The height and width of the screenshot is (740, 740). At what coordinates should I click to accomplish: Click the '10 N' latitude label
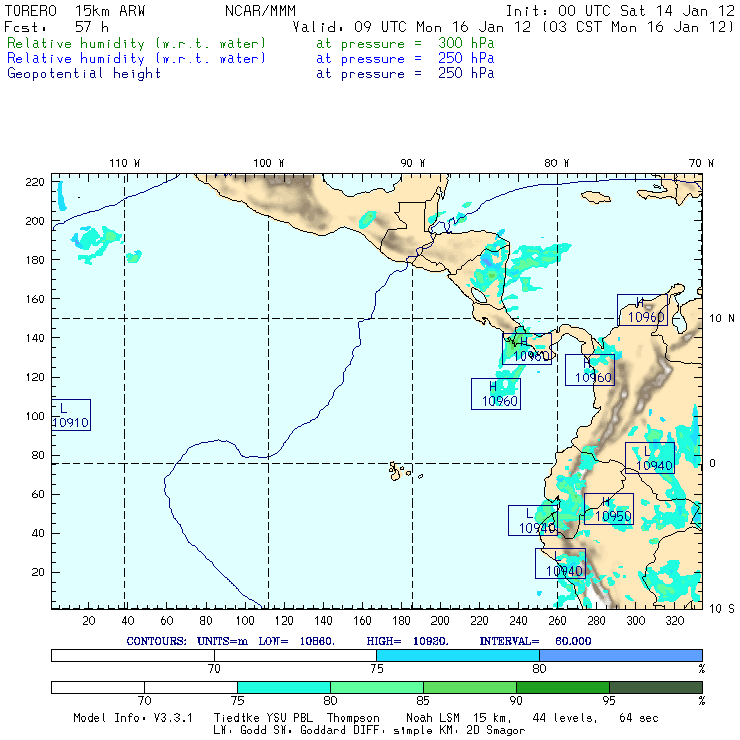[722, 319]
